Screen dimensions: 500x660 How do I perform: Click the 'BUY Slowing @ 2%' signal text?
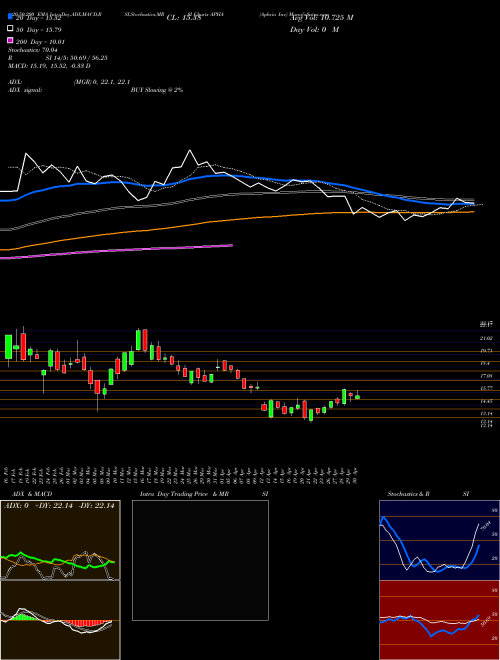point(157,90)
